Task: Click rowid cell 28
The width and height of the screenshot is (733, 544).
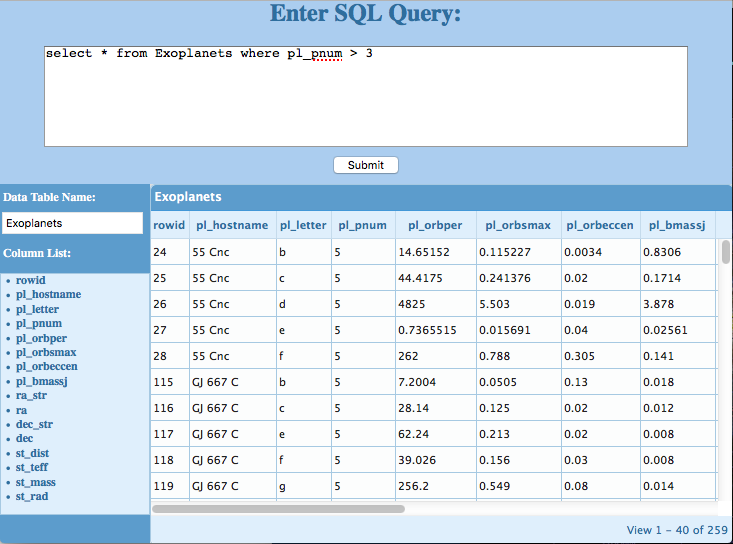Action: pos(170,356)
